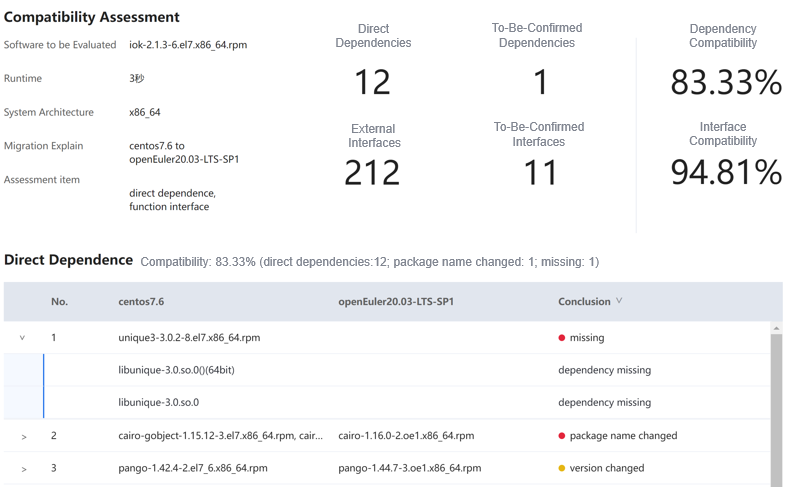
Task: Click red dot beside 'package name changed'
Action: (562, 436)
